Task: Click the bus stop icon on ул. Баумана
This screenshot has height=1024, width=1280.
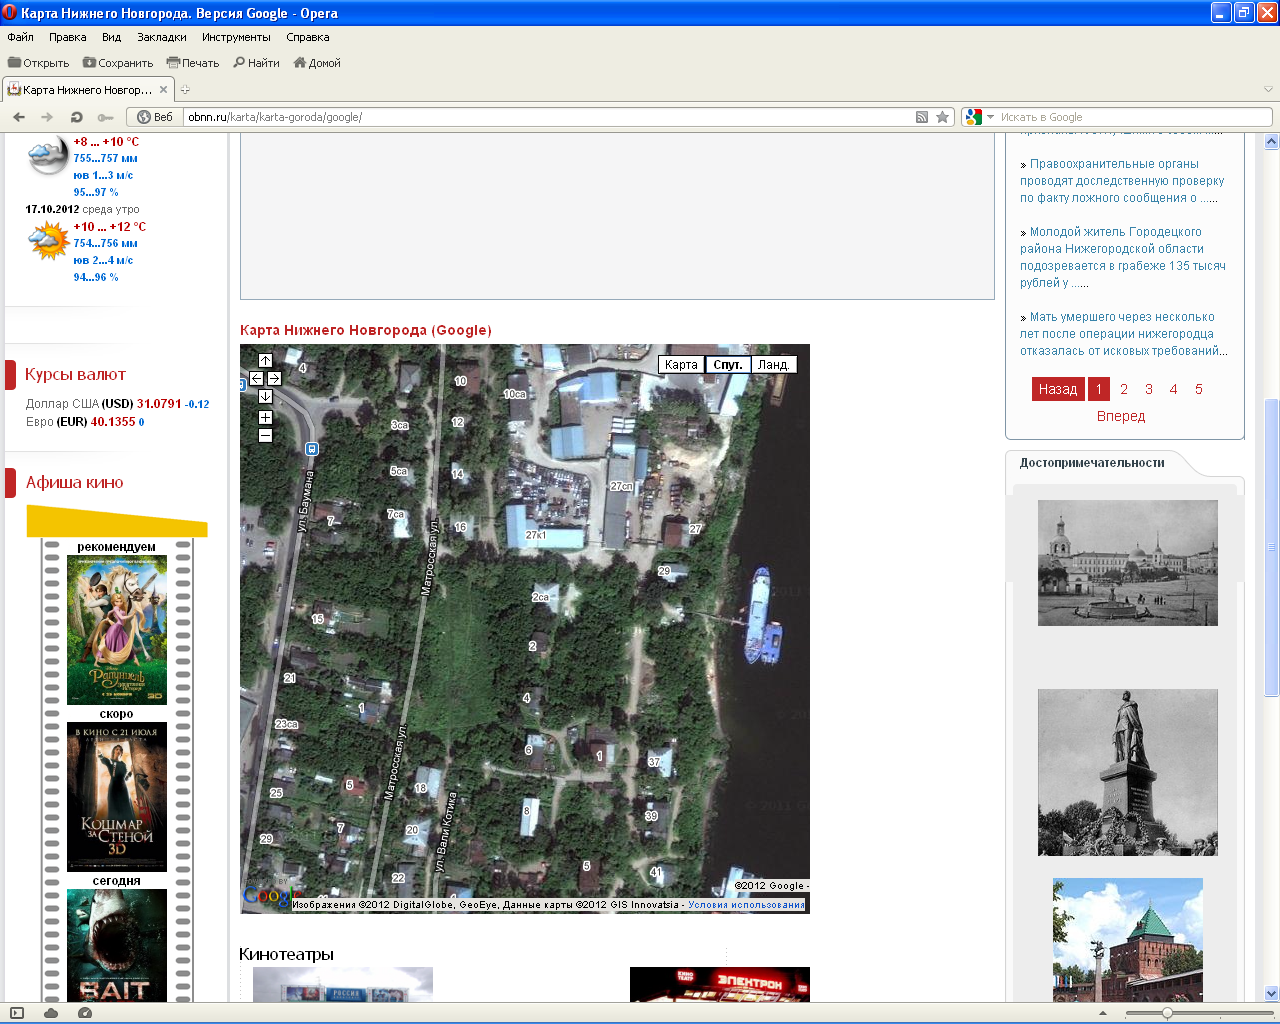Action: (x=311, y=449)
